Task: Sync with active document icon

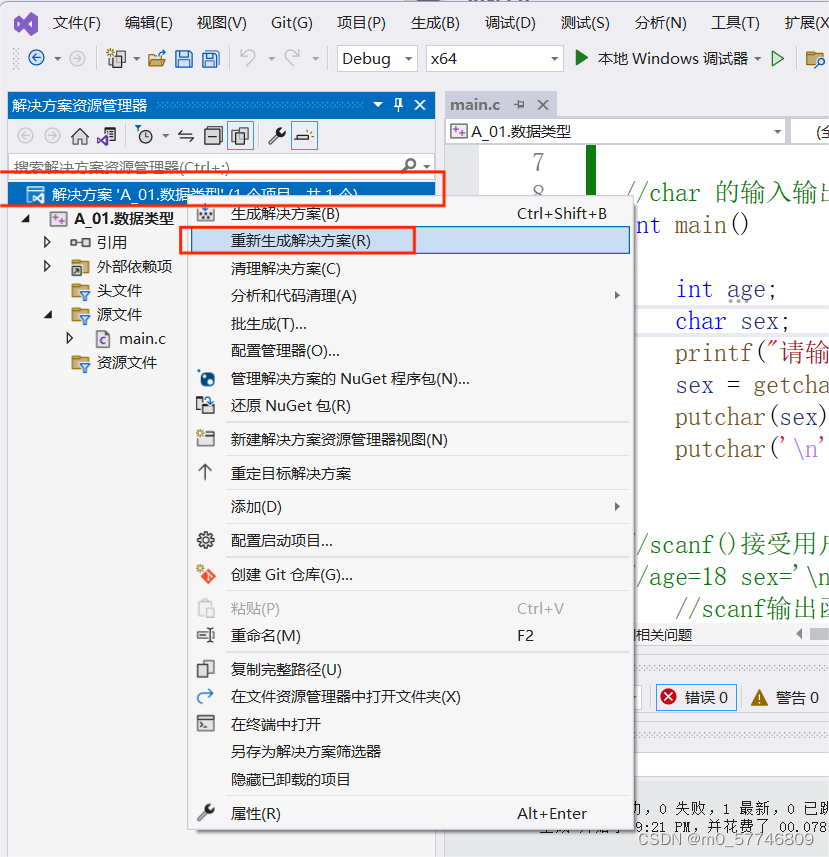Action: (x=186, y=136)
